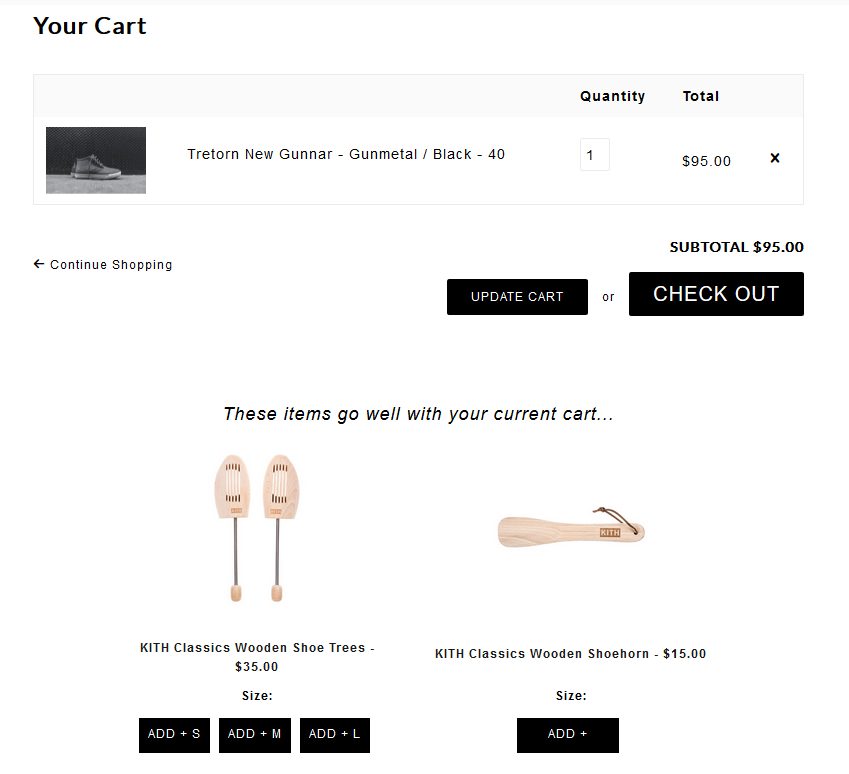Add size S shoe trees to cart
Viewport: 849px width, 774px height.
point(174,734)
